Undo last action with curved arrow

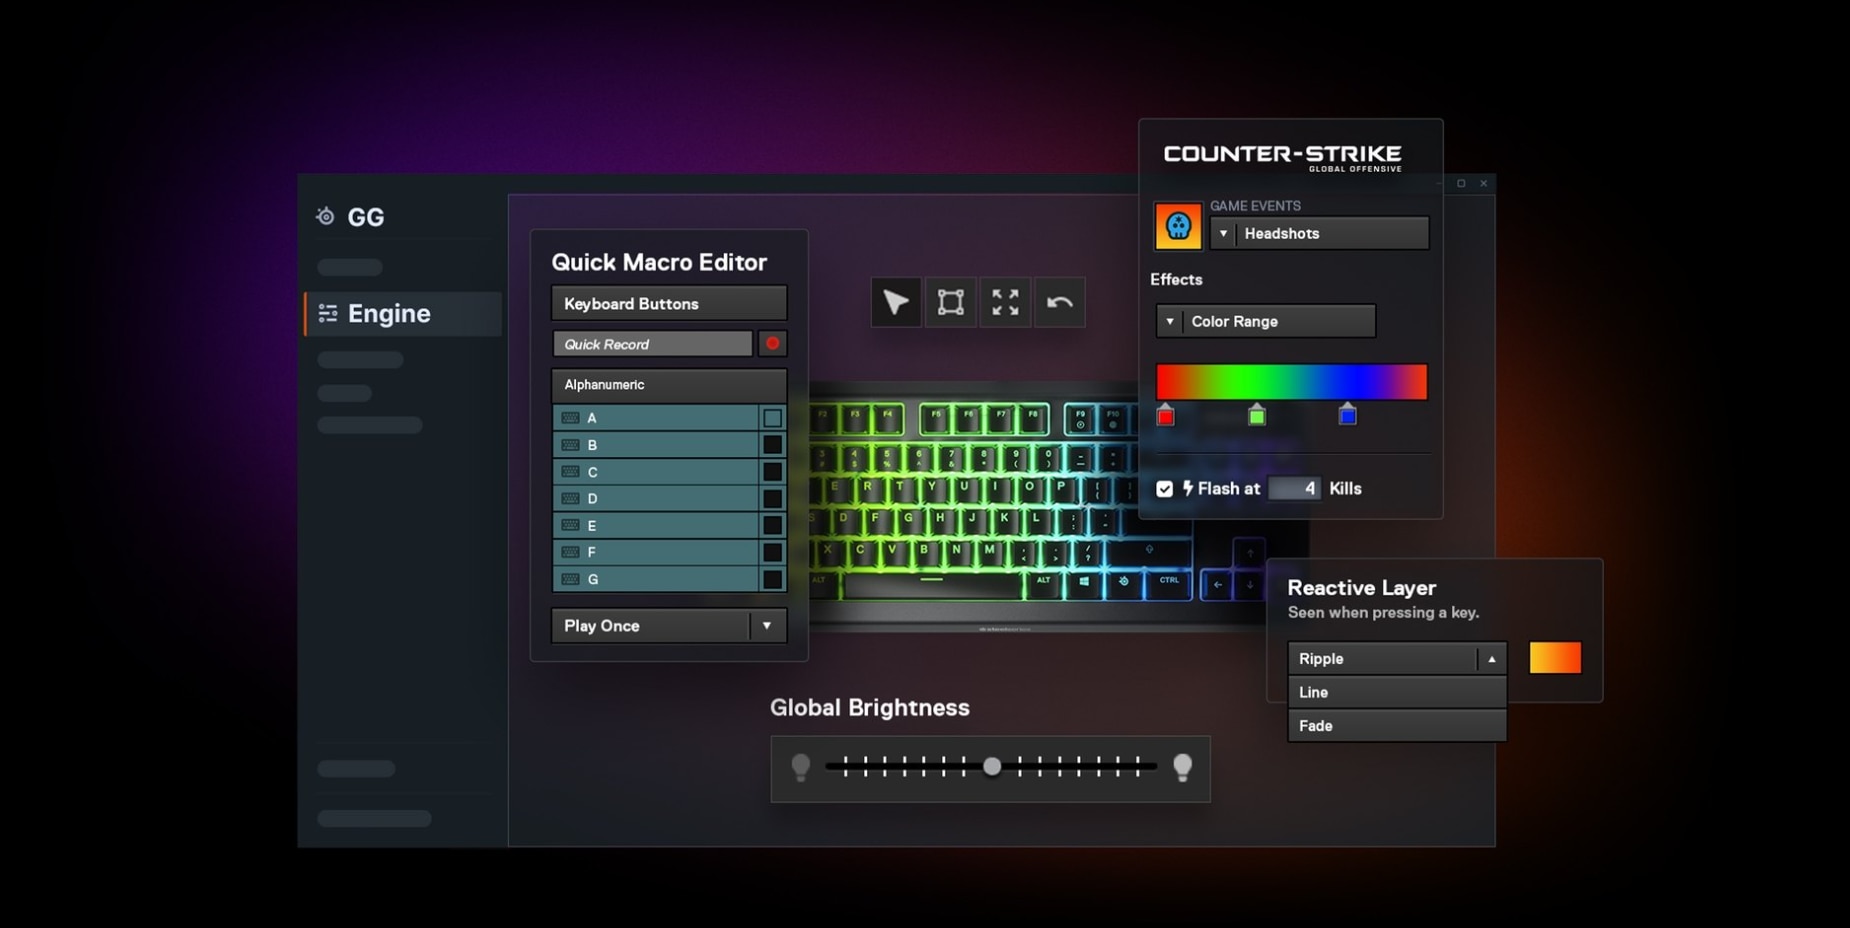pos(1059,302)
